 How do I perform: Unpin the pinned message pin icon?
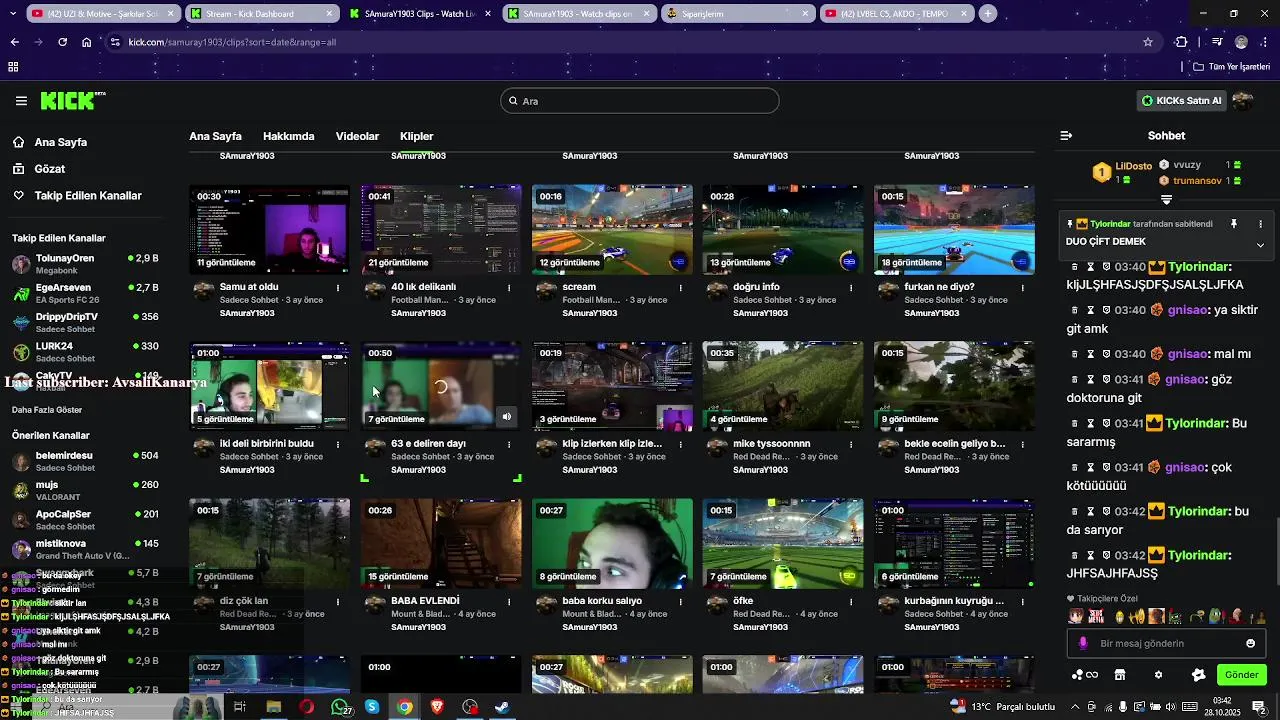(x=1234, y=224)
